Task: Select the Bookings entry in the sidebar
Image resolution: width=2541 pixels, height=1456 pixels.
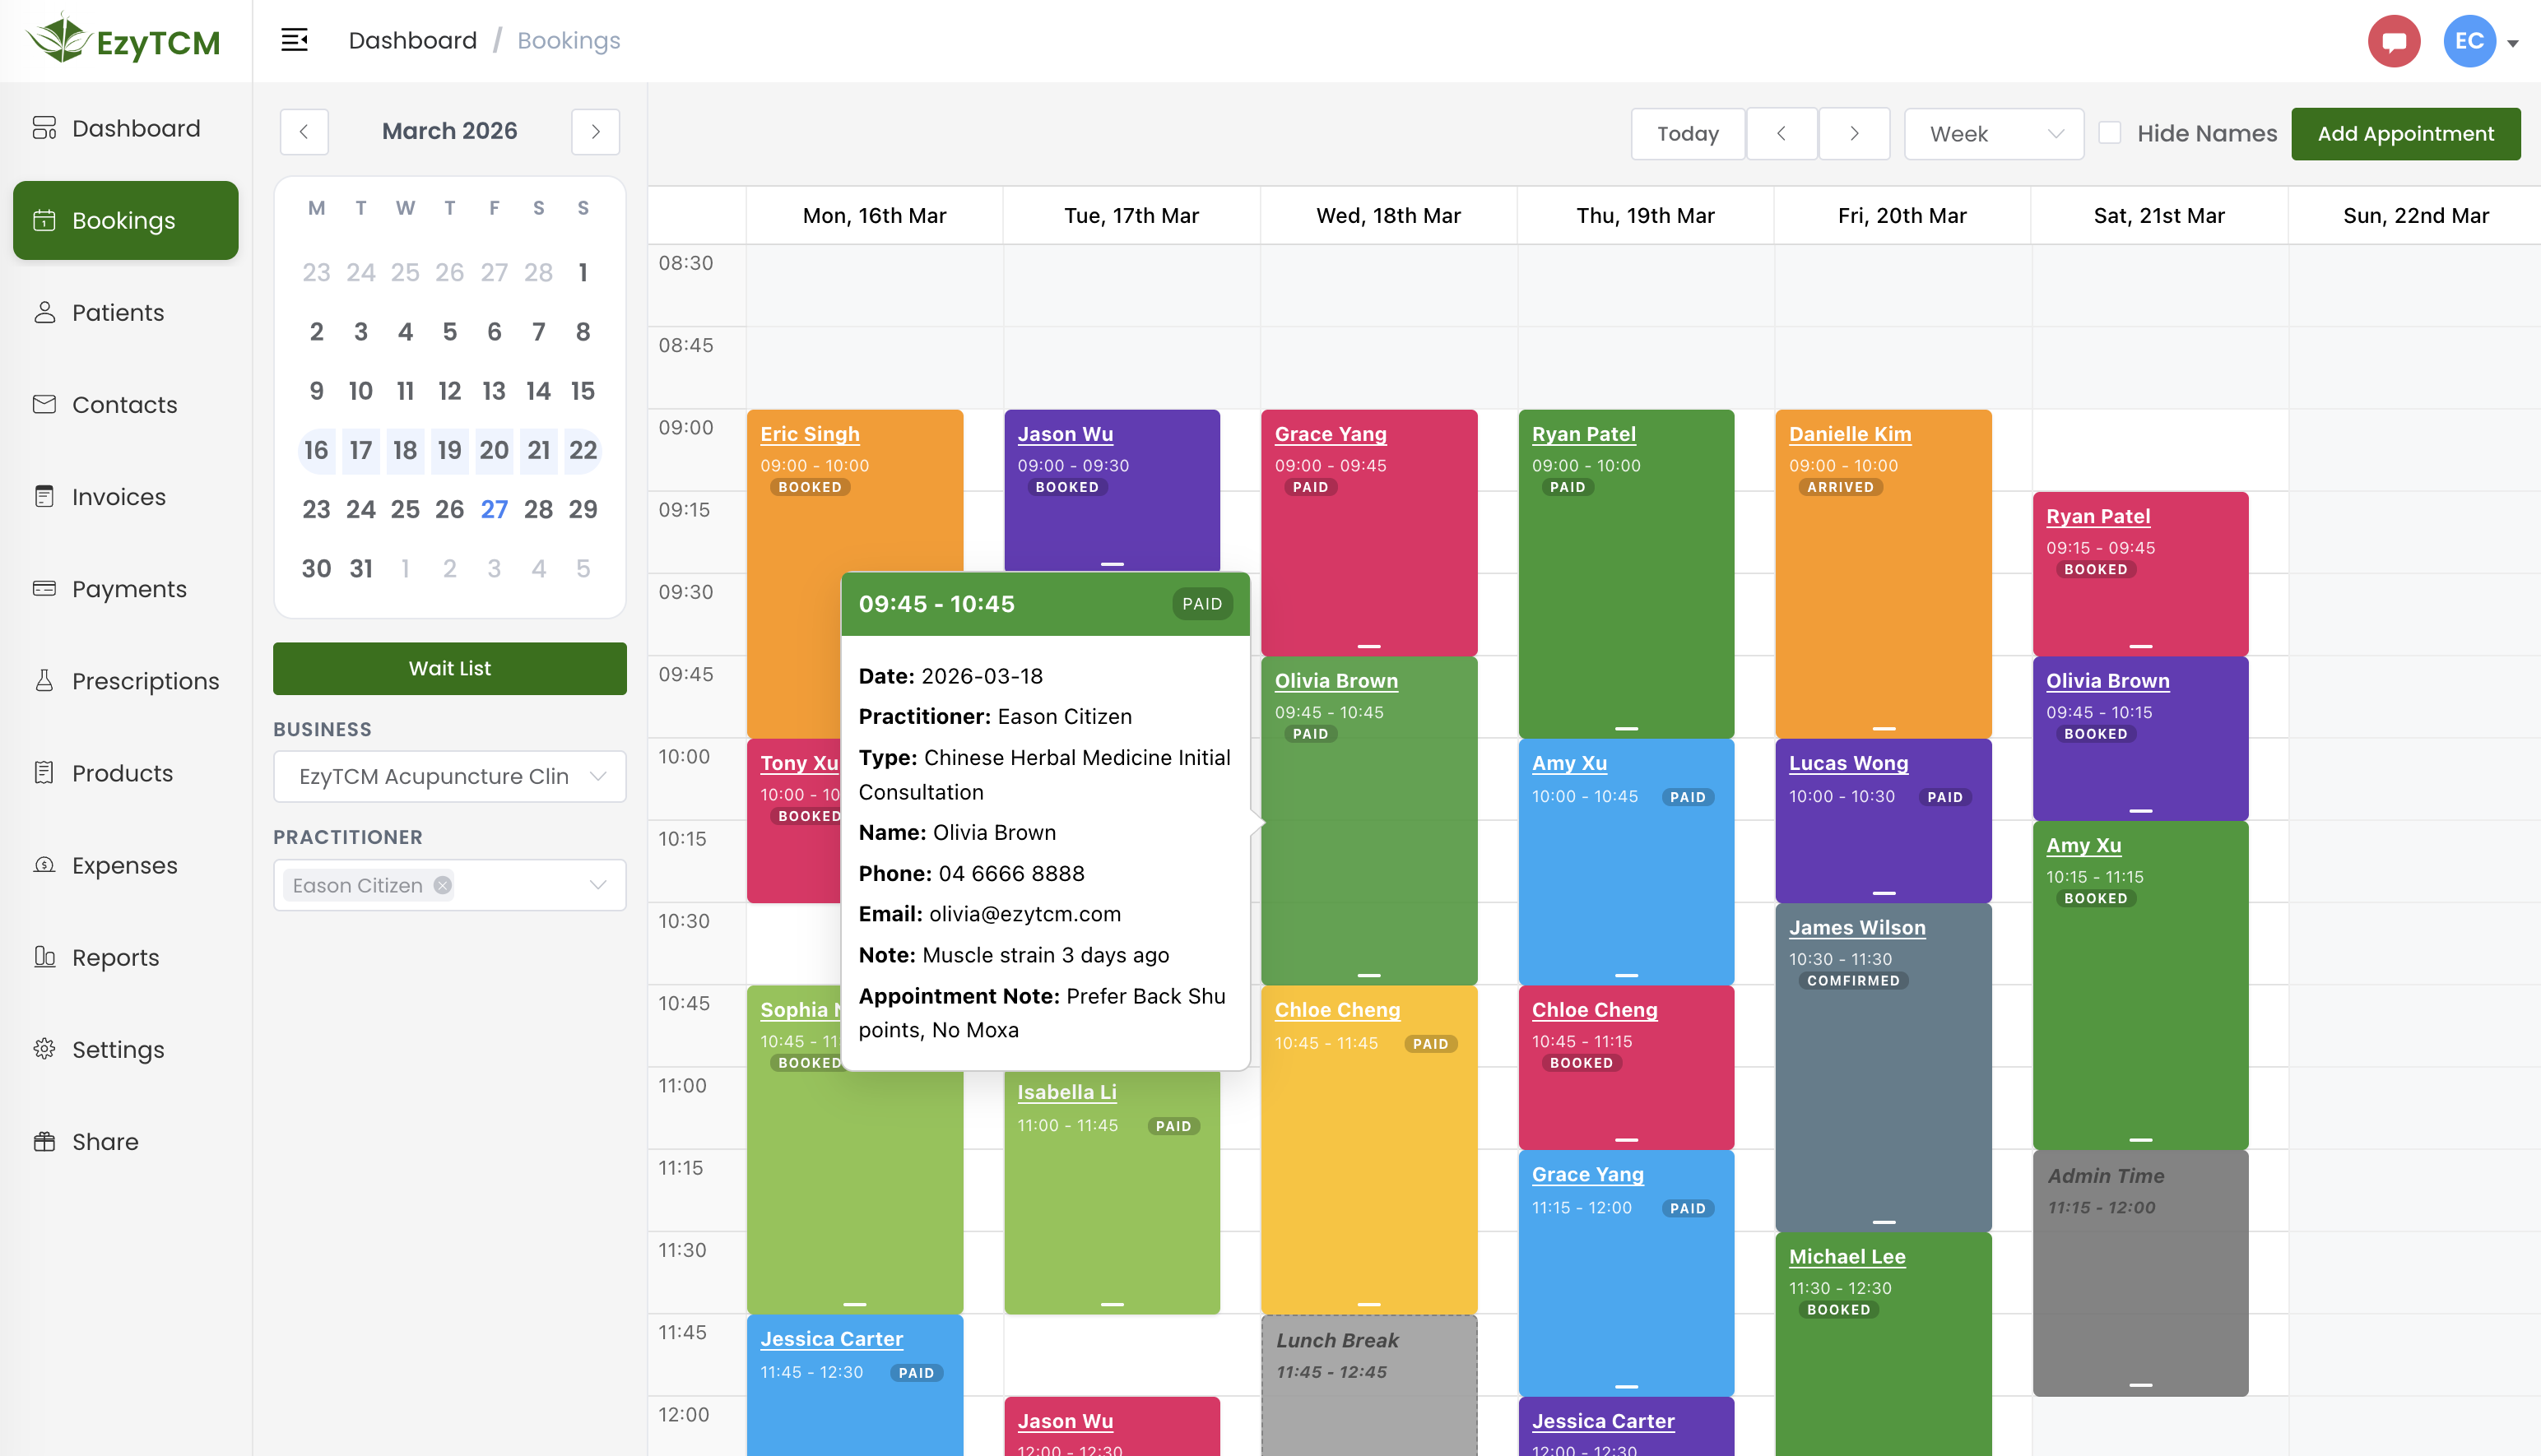Action: pos(125,220)
